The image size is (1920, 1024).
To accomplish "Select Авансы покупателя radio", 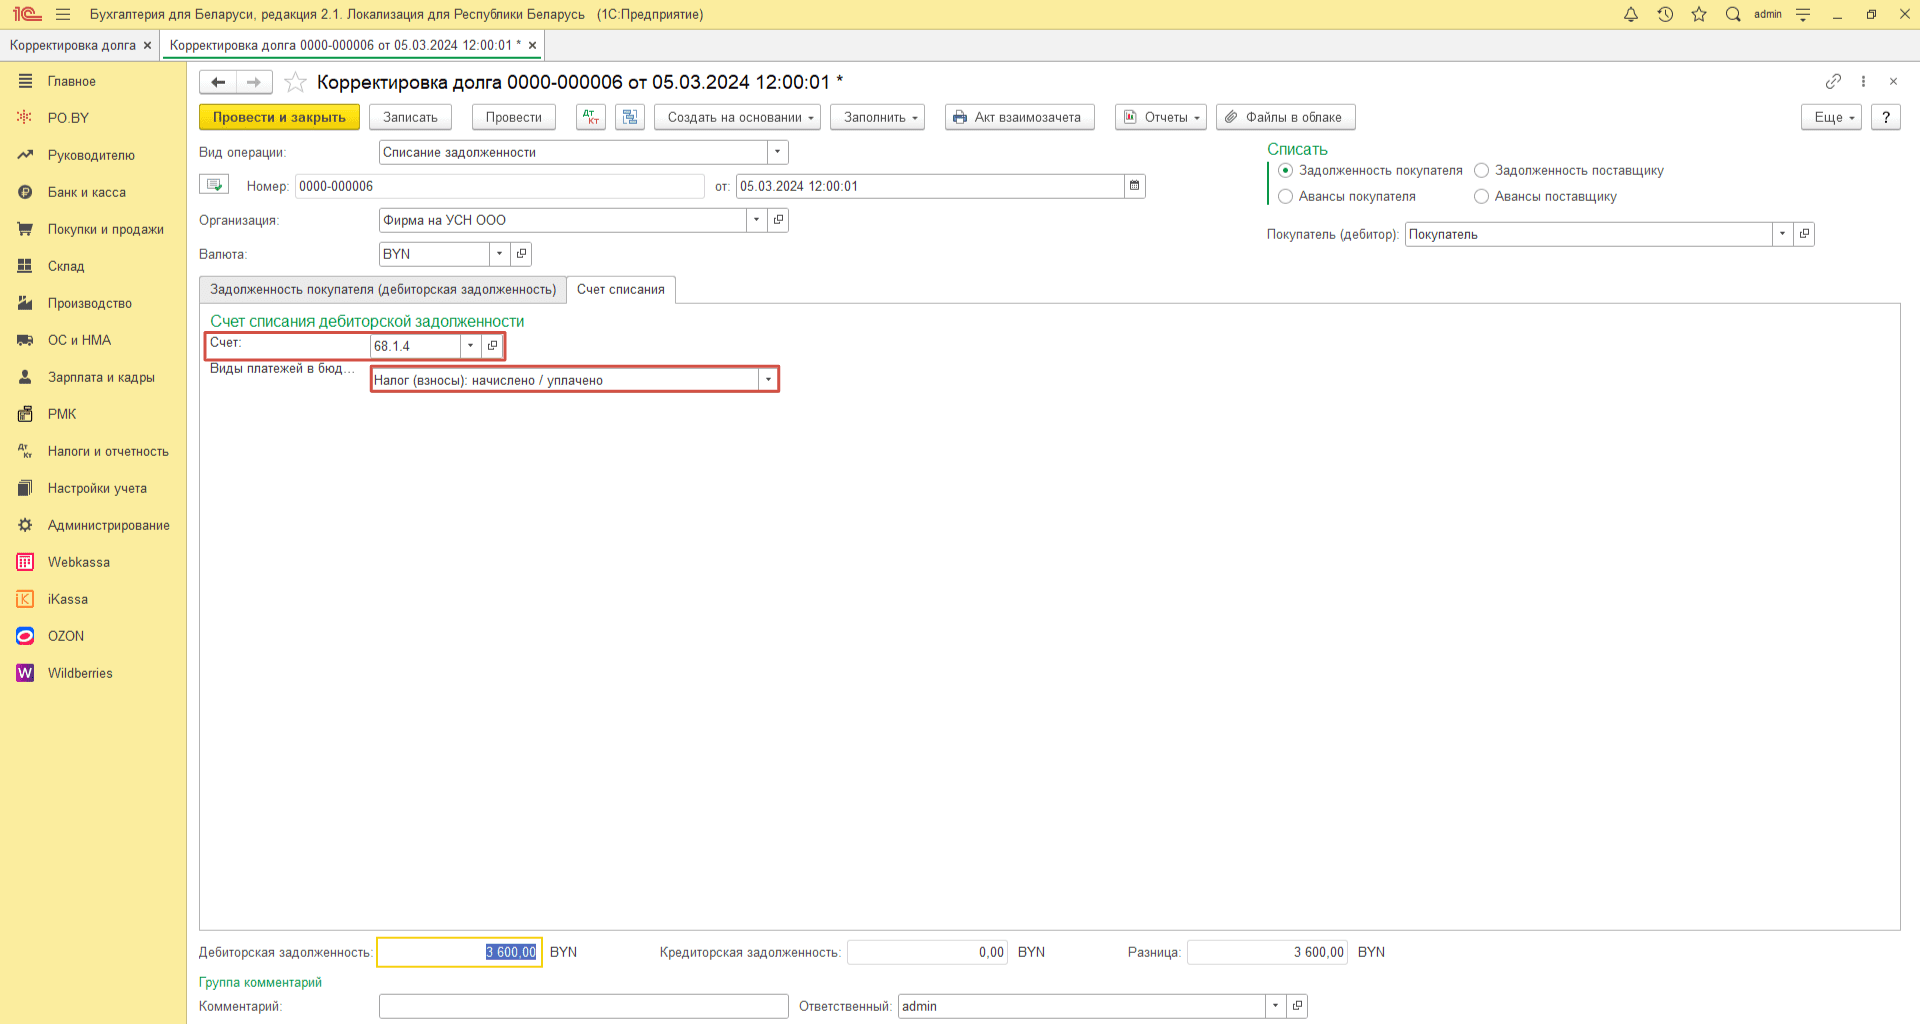I will tap(1286, 197).
